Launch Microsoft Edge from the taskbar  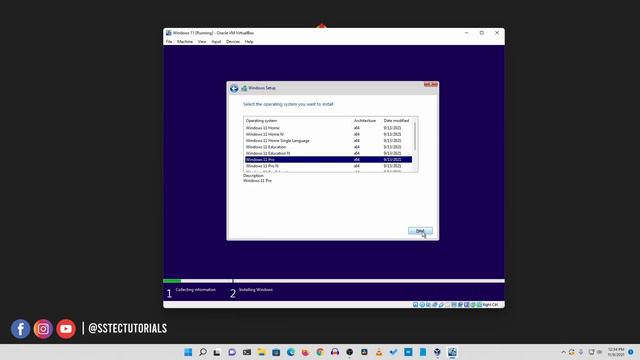291,352
